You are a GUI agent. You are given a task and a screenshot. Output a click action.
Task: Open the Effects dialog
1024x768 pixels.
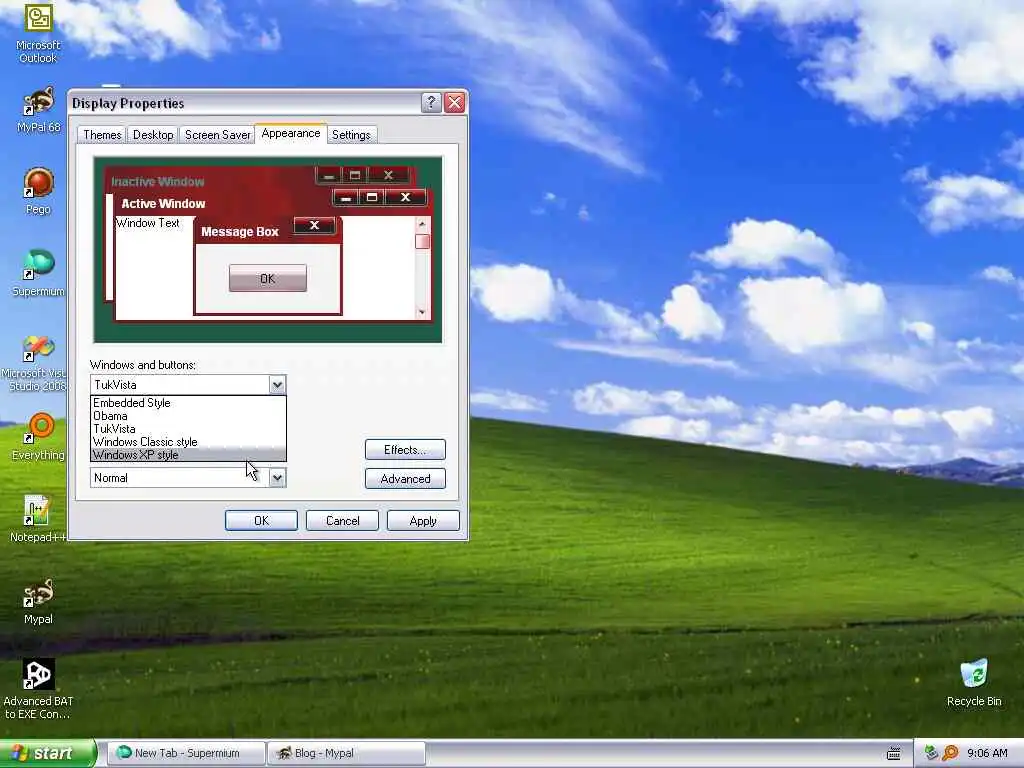(405, 449)
